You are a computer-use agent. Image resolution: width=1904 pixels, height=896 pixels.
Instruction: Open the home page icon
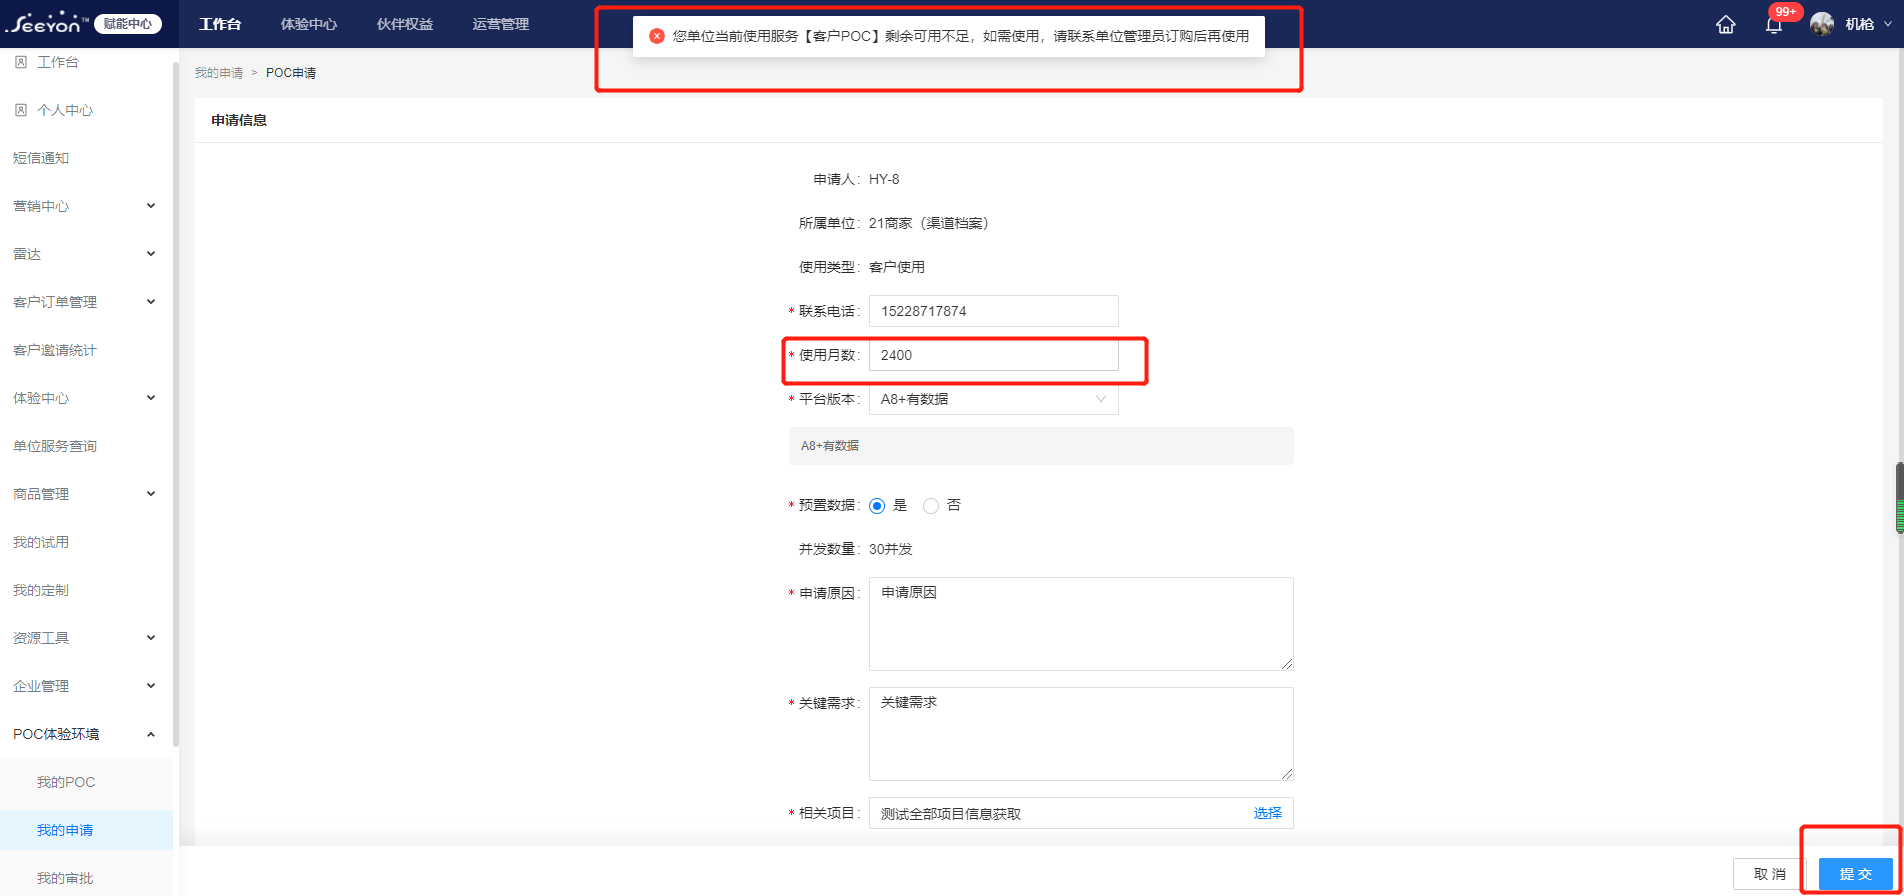click(1726, 25)
